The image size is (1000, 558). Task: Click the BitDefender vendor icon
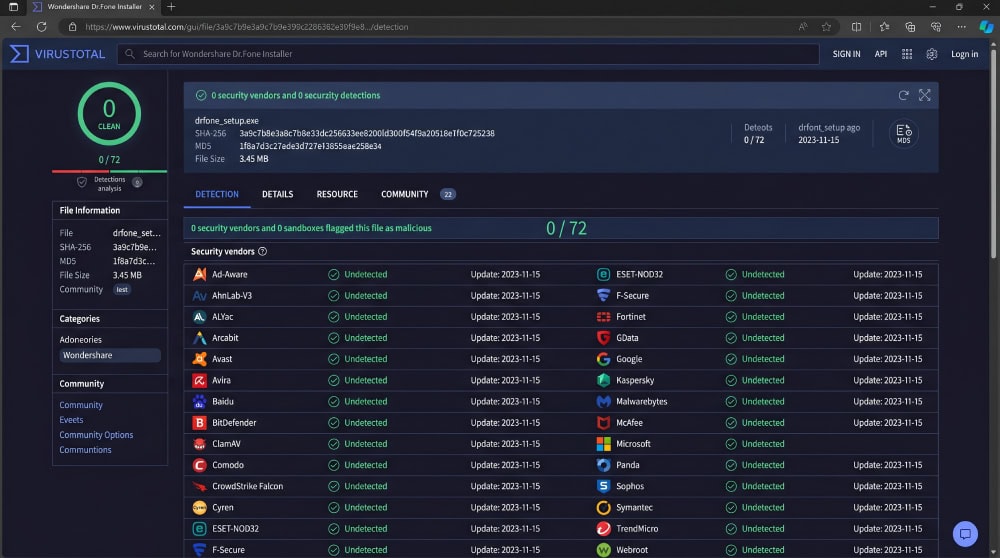[200, 423]
